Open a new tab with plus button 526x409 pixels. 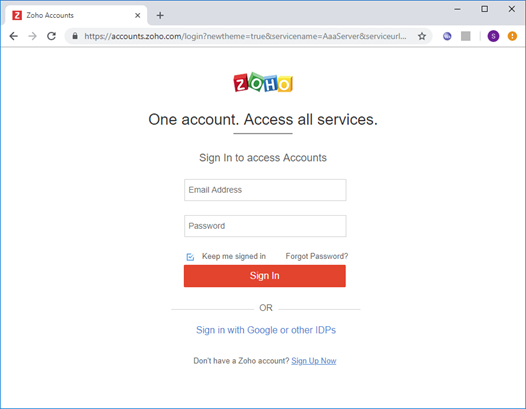tap(160, 15)
